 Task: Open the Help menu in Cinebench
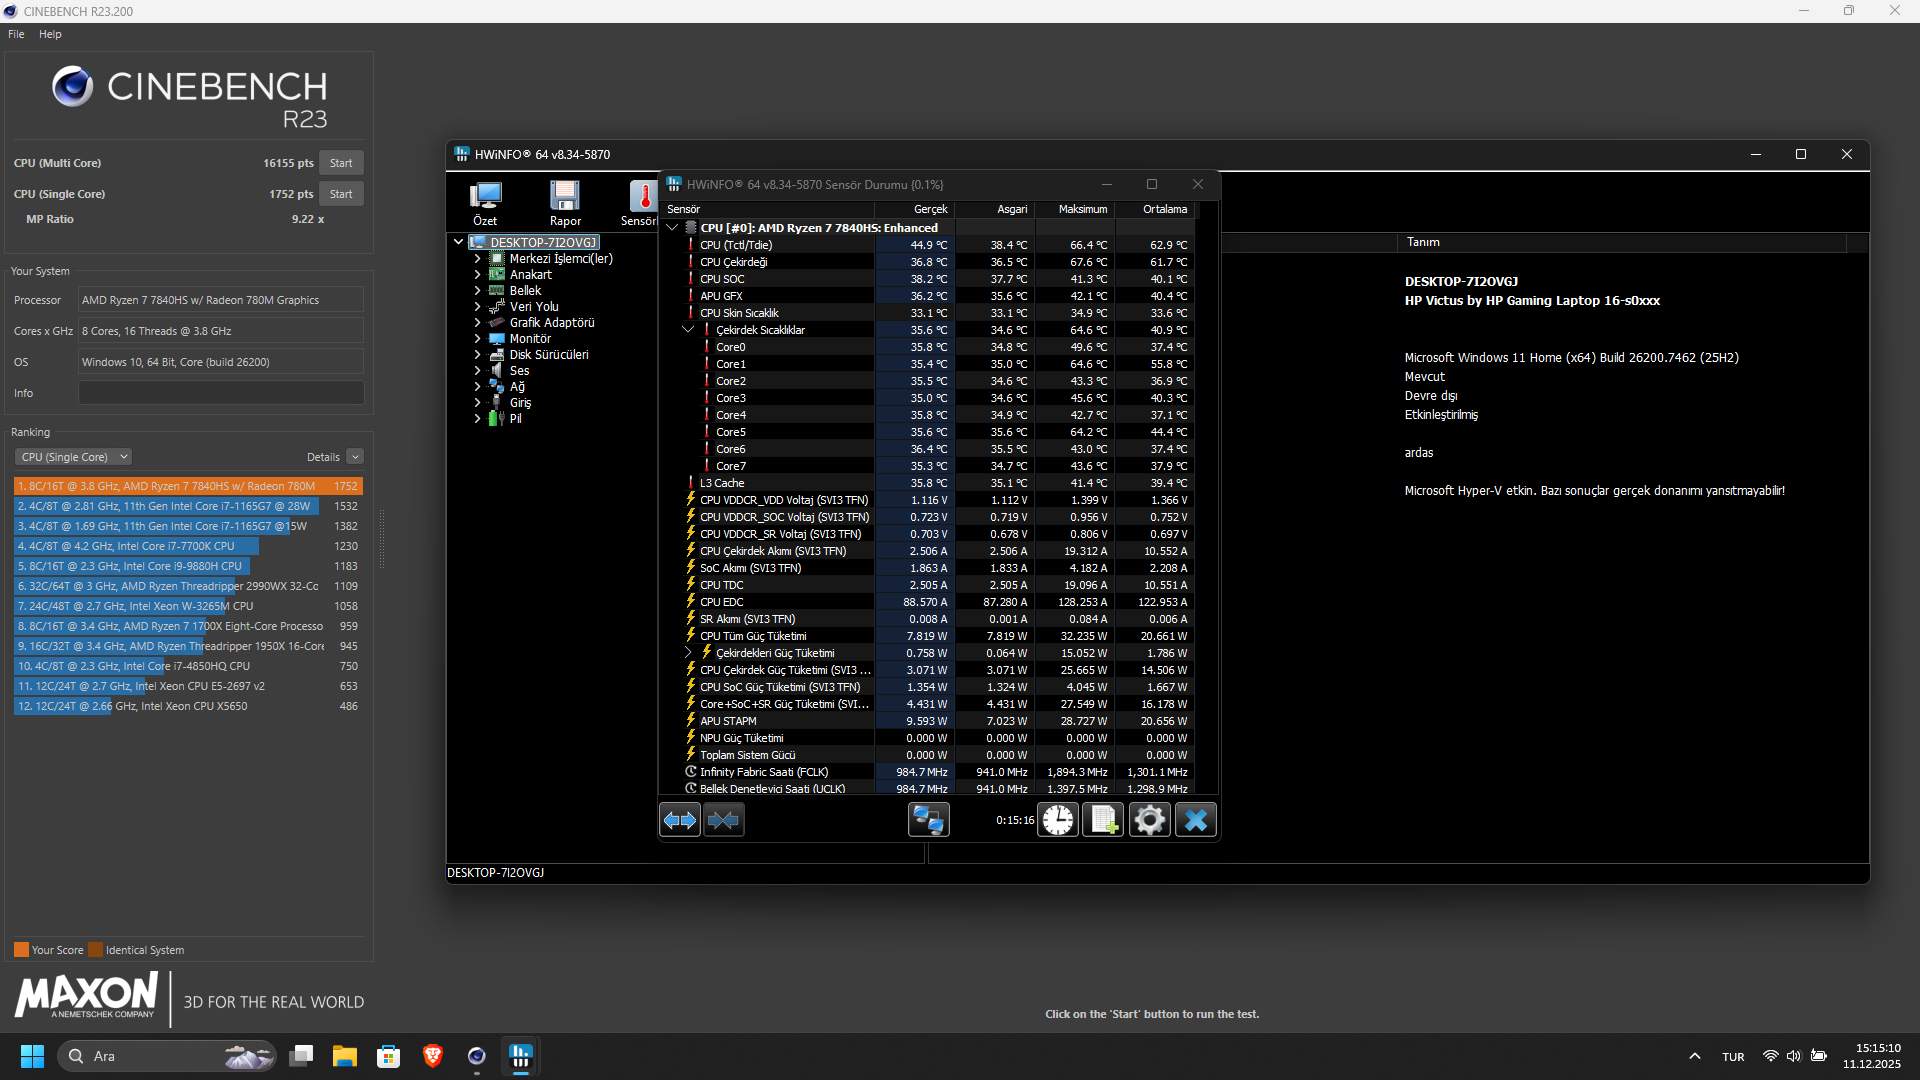(50, 34)
